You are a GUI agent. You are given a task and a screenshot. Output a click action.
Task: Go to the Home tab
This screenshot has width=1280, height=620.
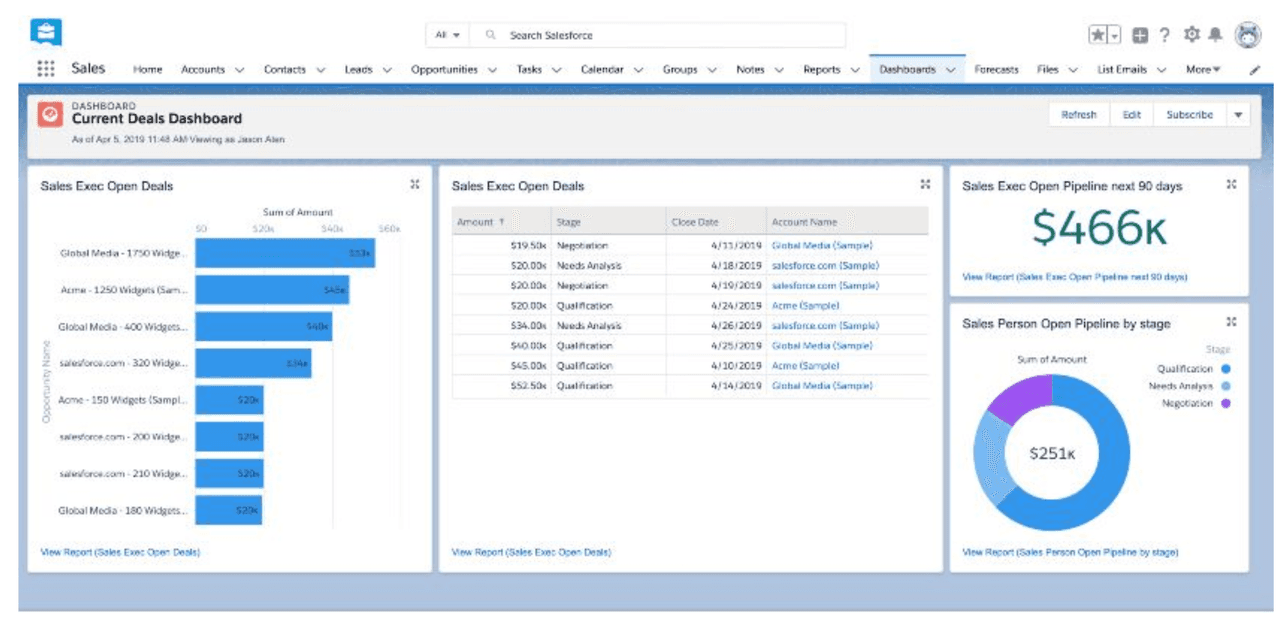click(x=147, y=70)
